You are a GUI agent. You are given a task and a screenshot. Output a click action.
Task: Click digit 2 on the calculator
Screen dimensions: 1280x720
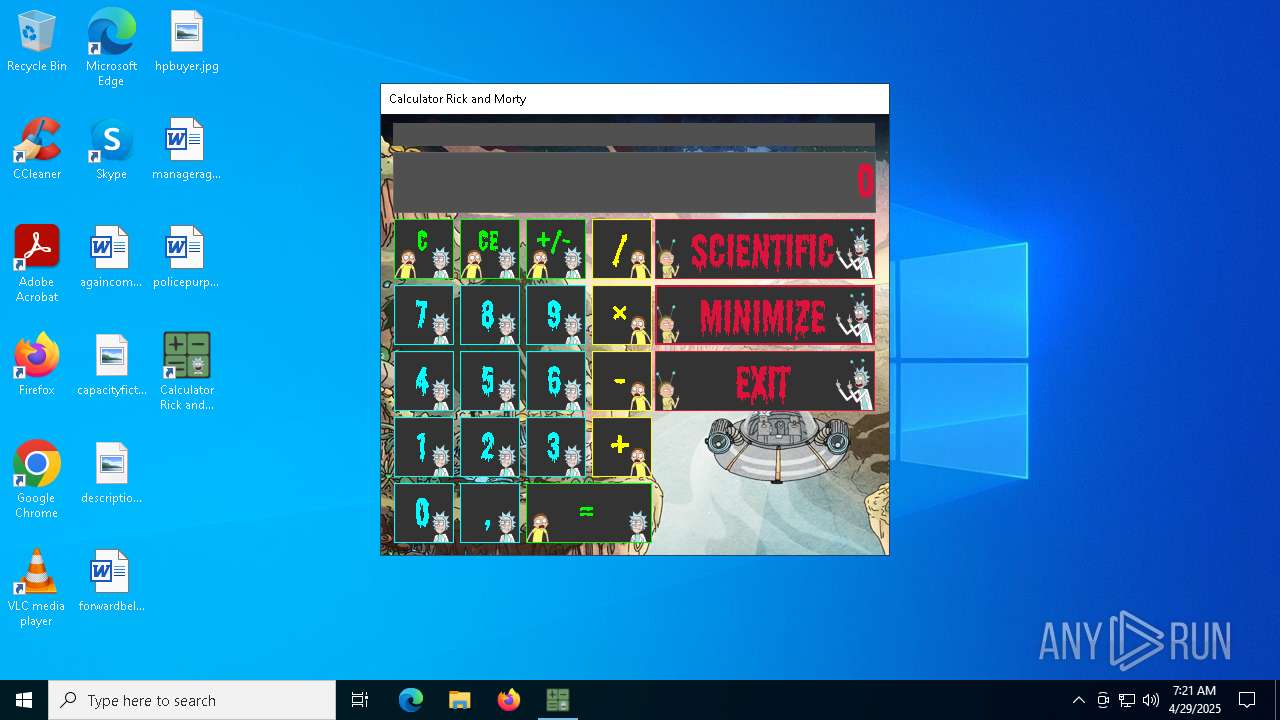pyautogui.click(x=490, y=447)
